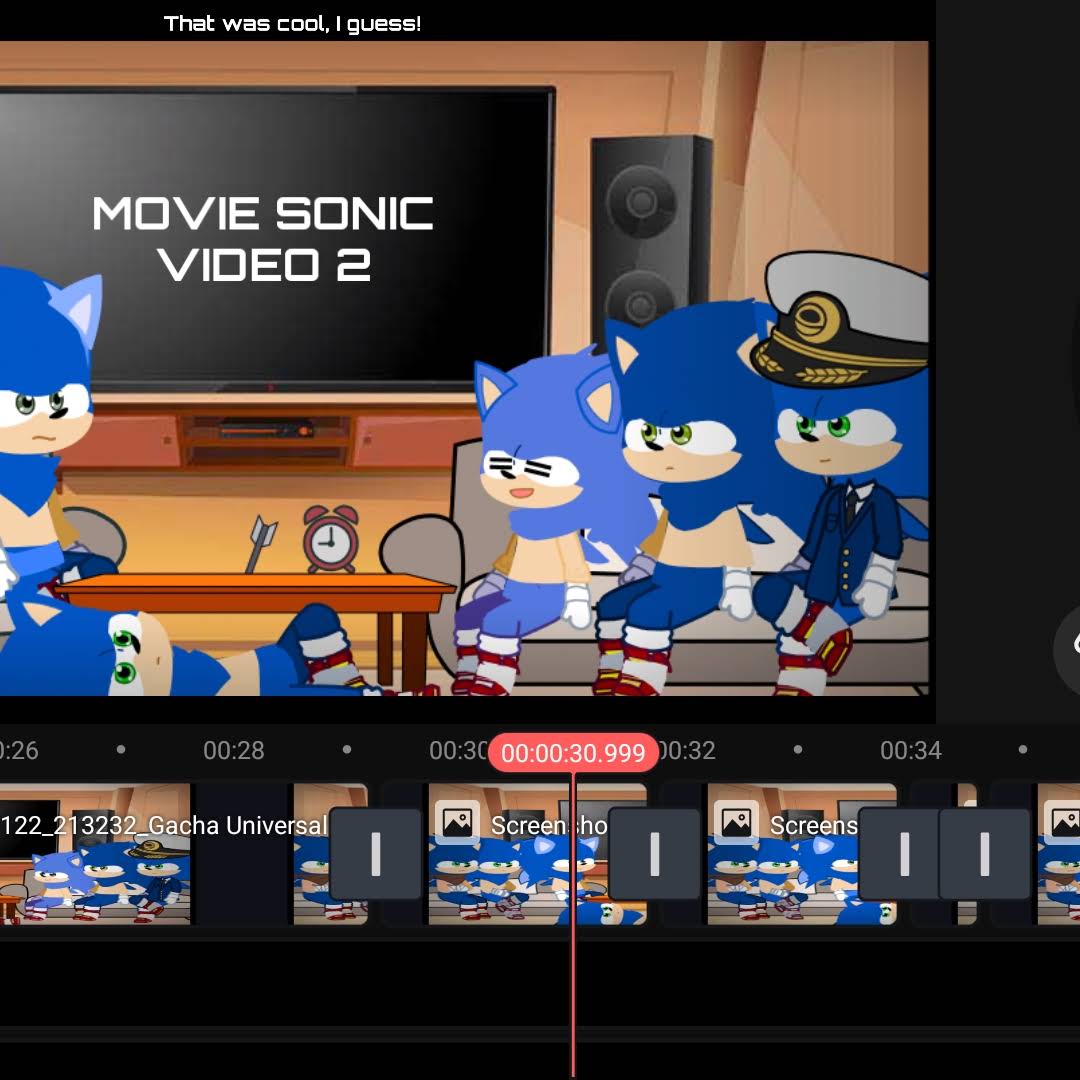Click image icon on the Screensho clip
This screenshot has width=1080, height=1080.
tap(457, 822)
